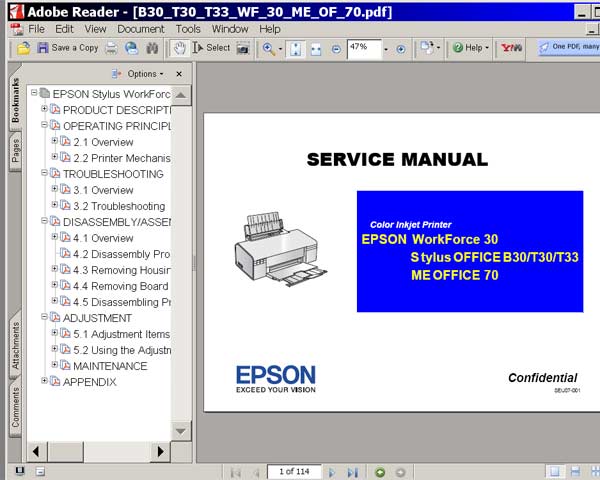Go to 5.1 Adjustment Items bookmark
600x480 pixels.
click(x=121, y=334)
